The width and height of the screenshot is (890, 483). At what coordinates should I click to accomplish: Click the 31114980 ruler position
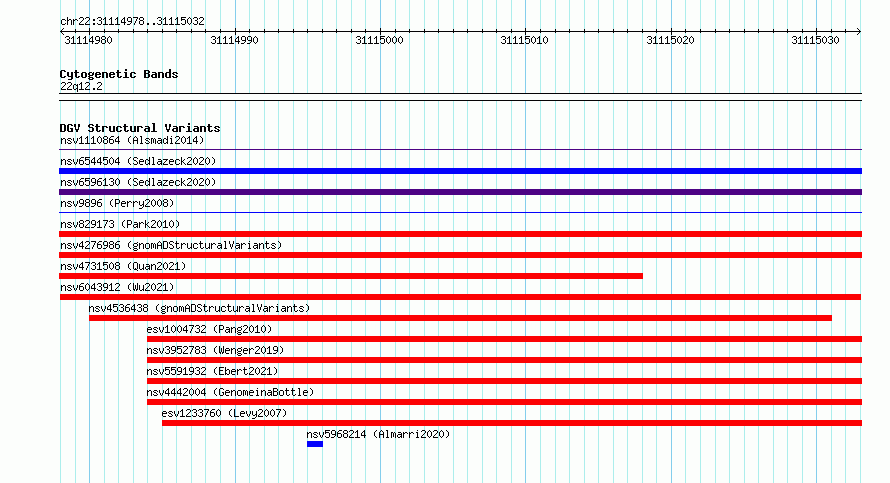coord(88,40)
